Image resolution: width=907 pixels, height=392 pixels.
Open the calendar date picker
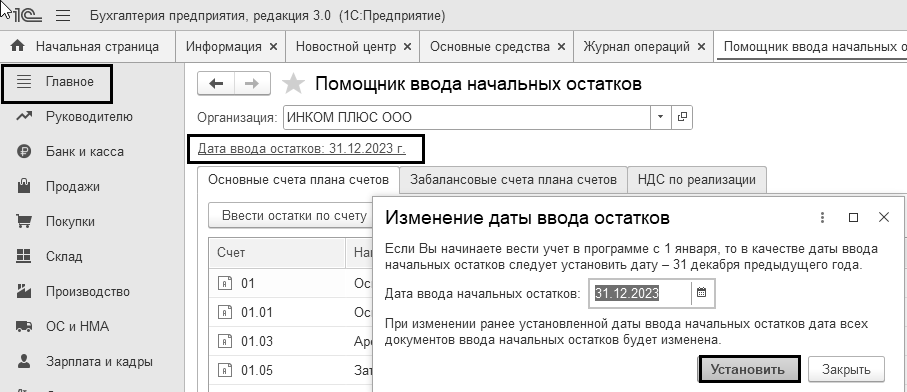pos(702,293)
